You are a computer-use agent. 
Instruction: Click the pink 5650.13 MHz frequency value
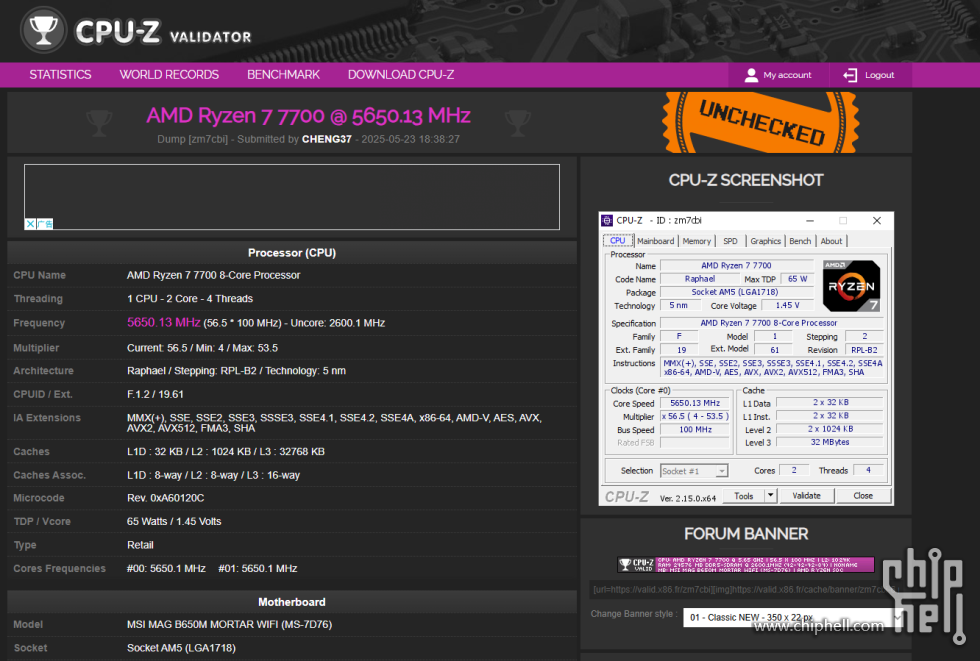(x=164, y=322)
